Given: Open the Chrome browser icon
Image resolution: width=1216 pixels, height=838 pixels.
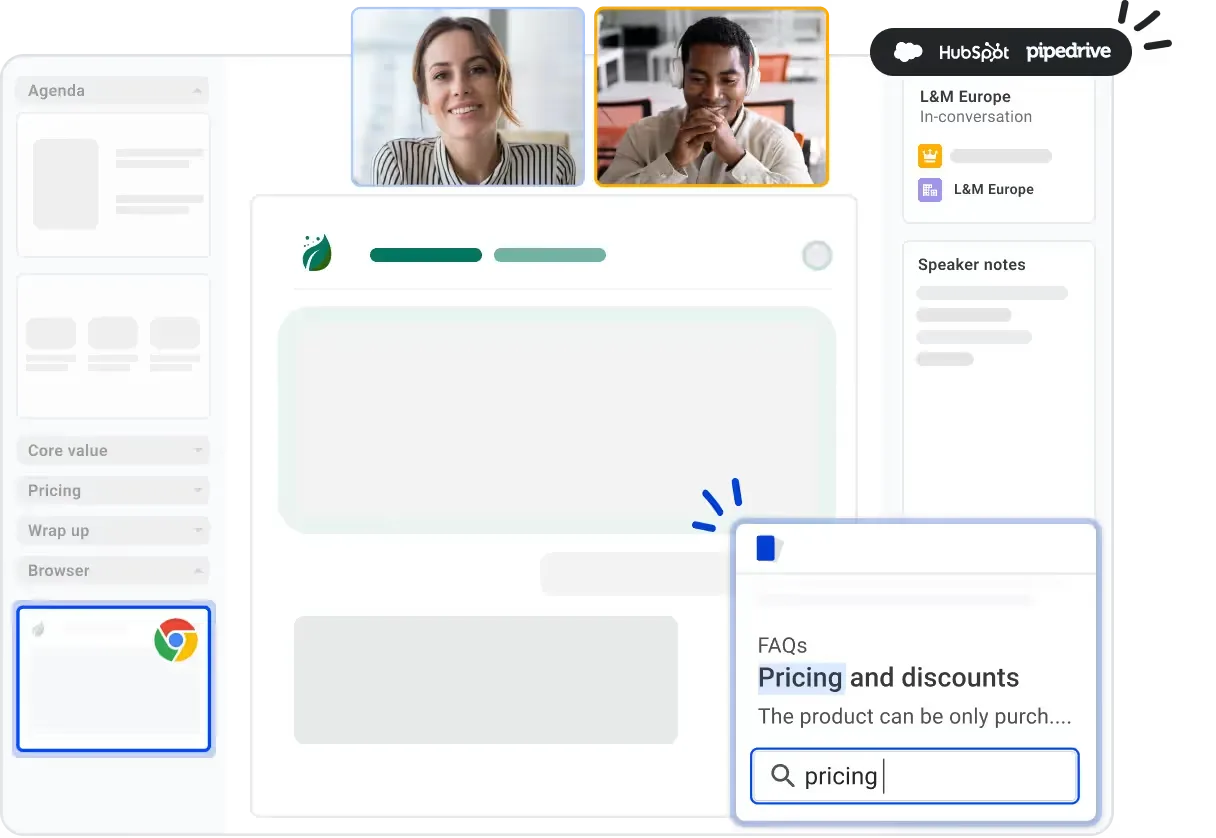Looking at the screenshot, I should tap(176, 640).
